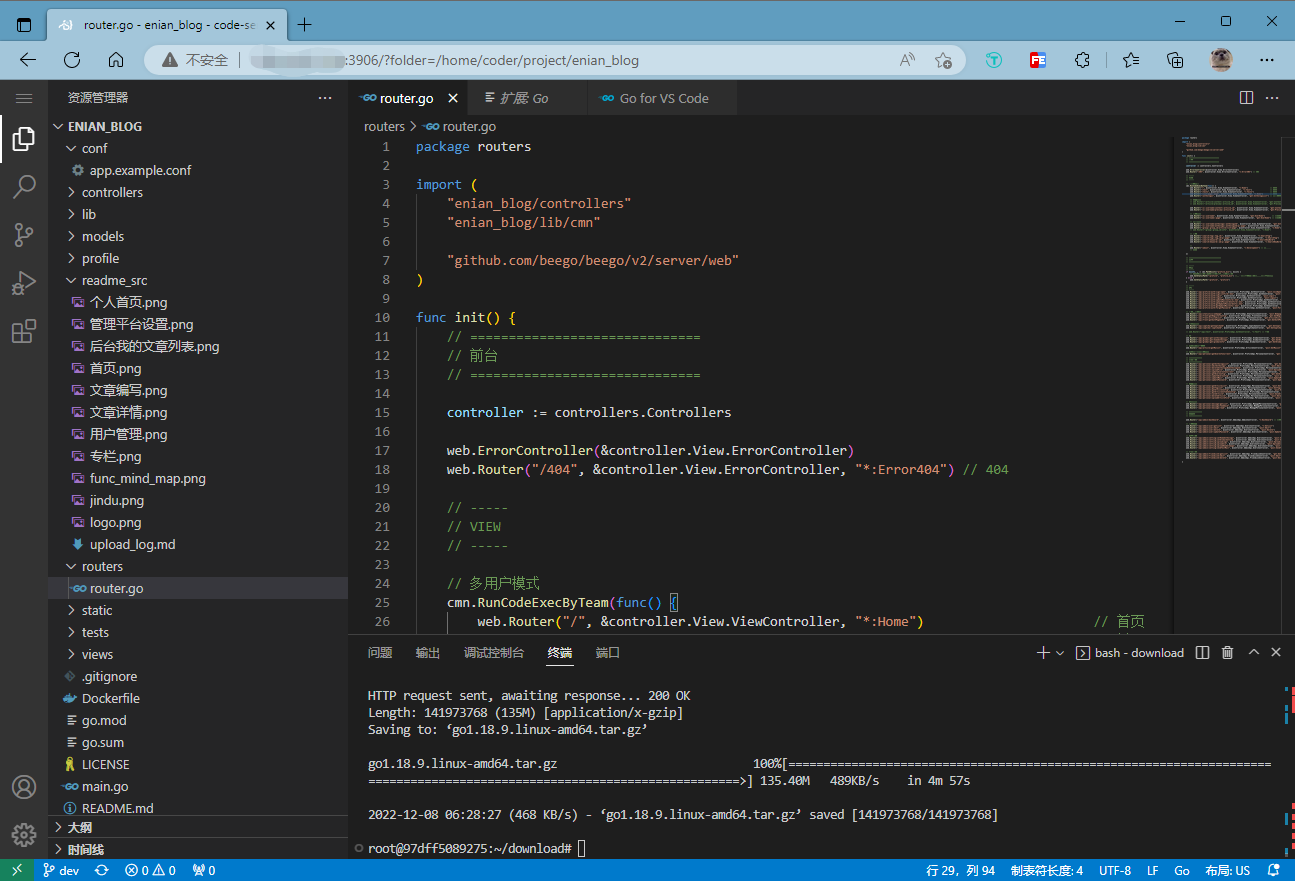The height and width of the screenshot is (881, 1295).
Task: Open the Extensions view
Action: click(x=24, y=331)
